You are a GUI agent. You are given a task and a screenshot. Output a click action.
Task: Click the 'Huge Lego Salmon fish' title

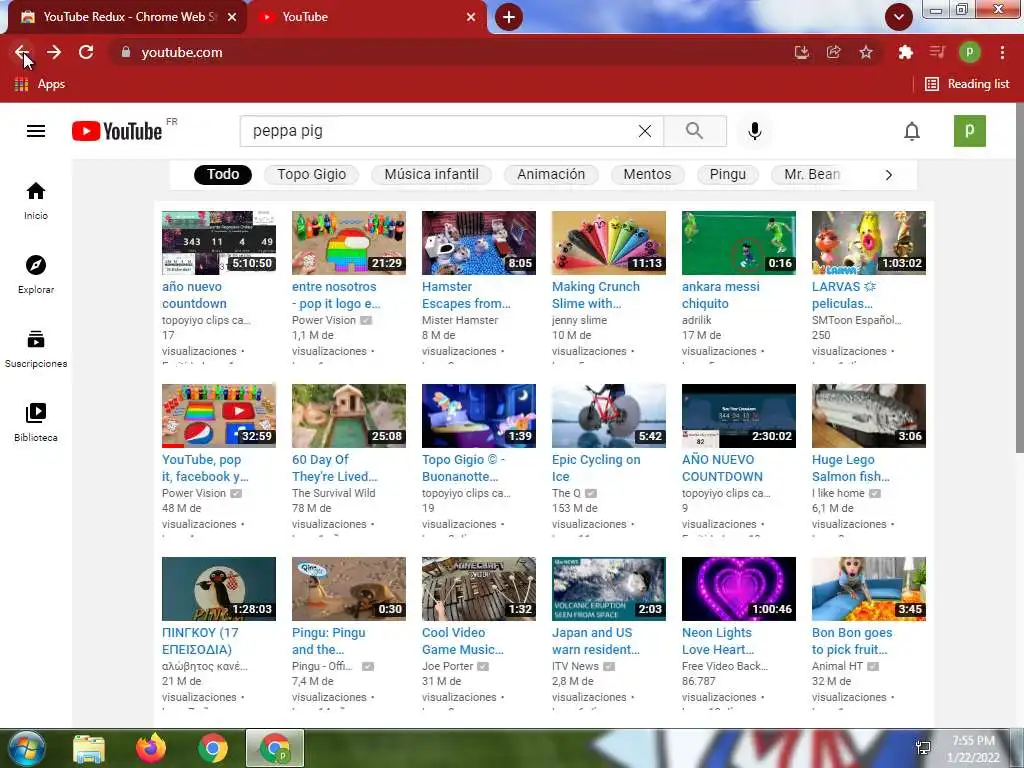(851, 468)
